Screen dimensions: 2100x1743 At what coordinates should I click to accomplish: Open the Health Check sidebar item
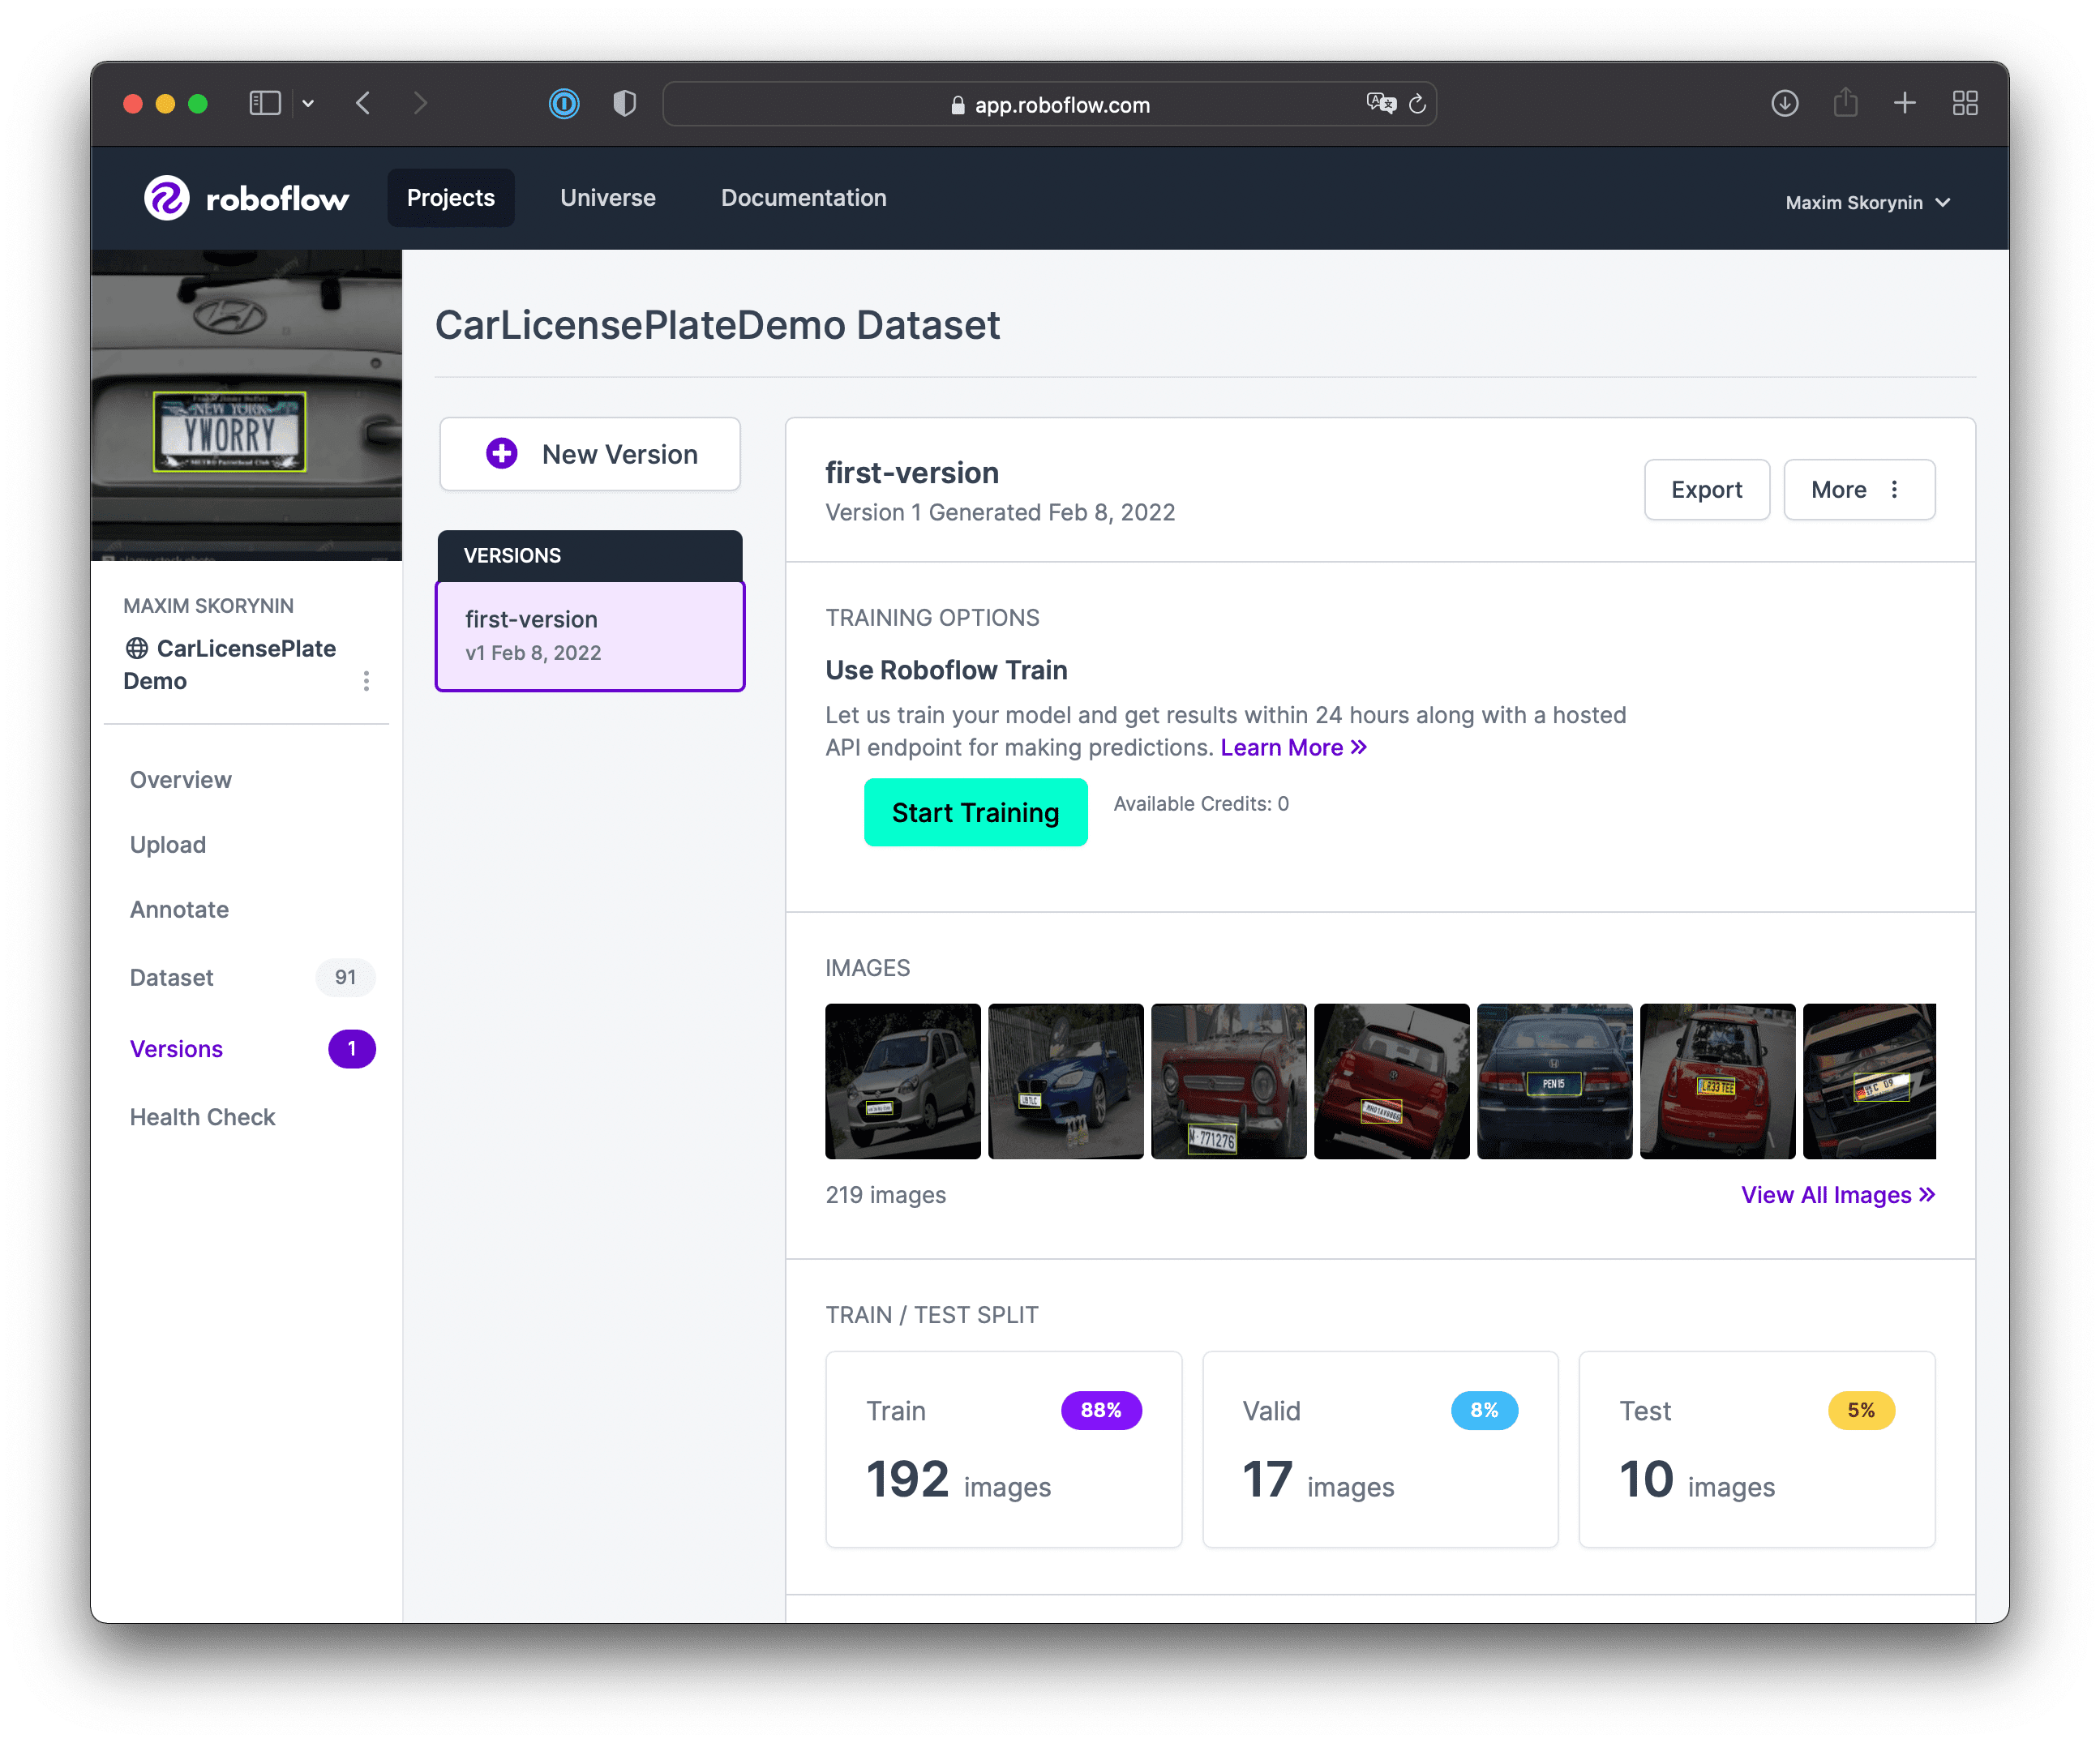pyautogui.click(x=202, y=1117)
